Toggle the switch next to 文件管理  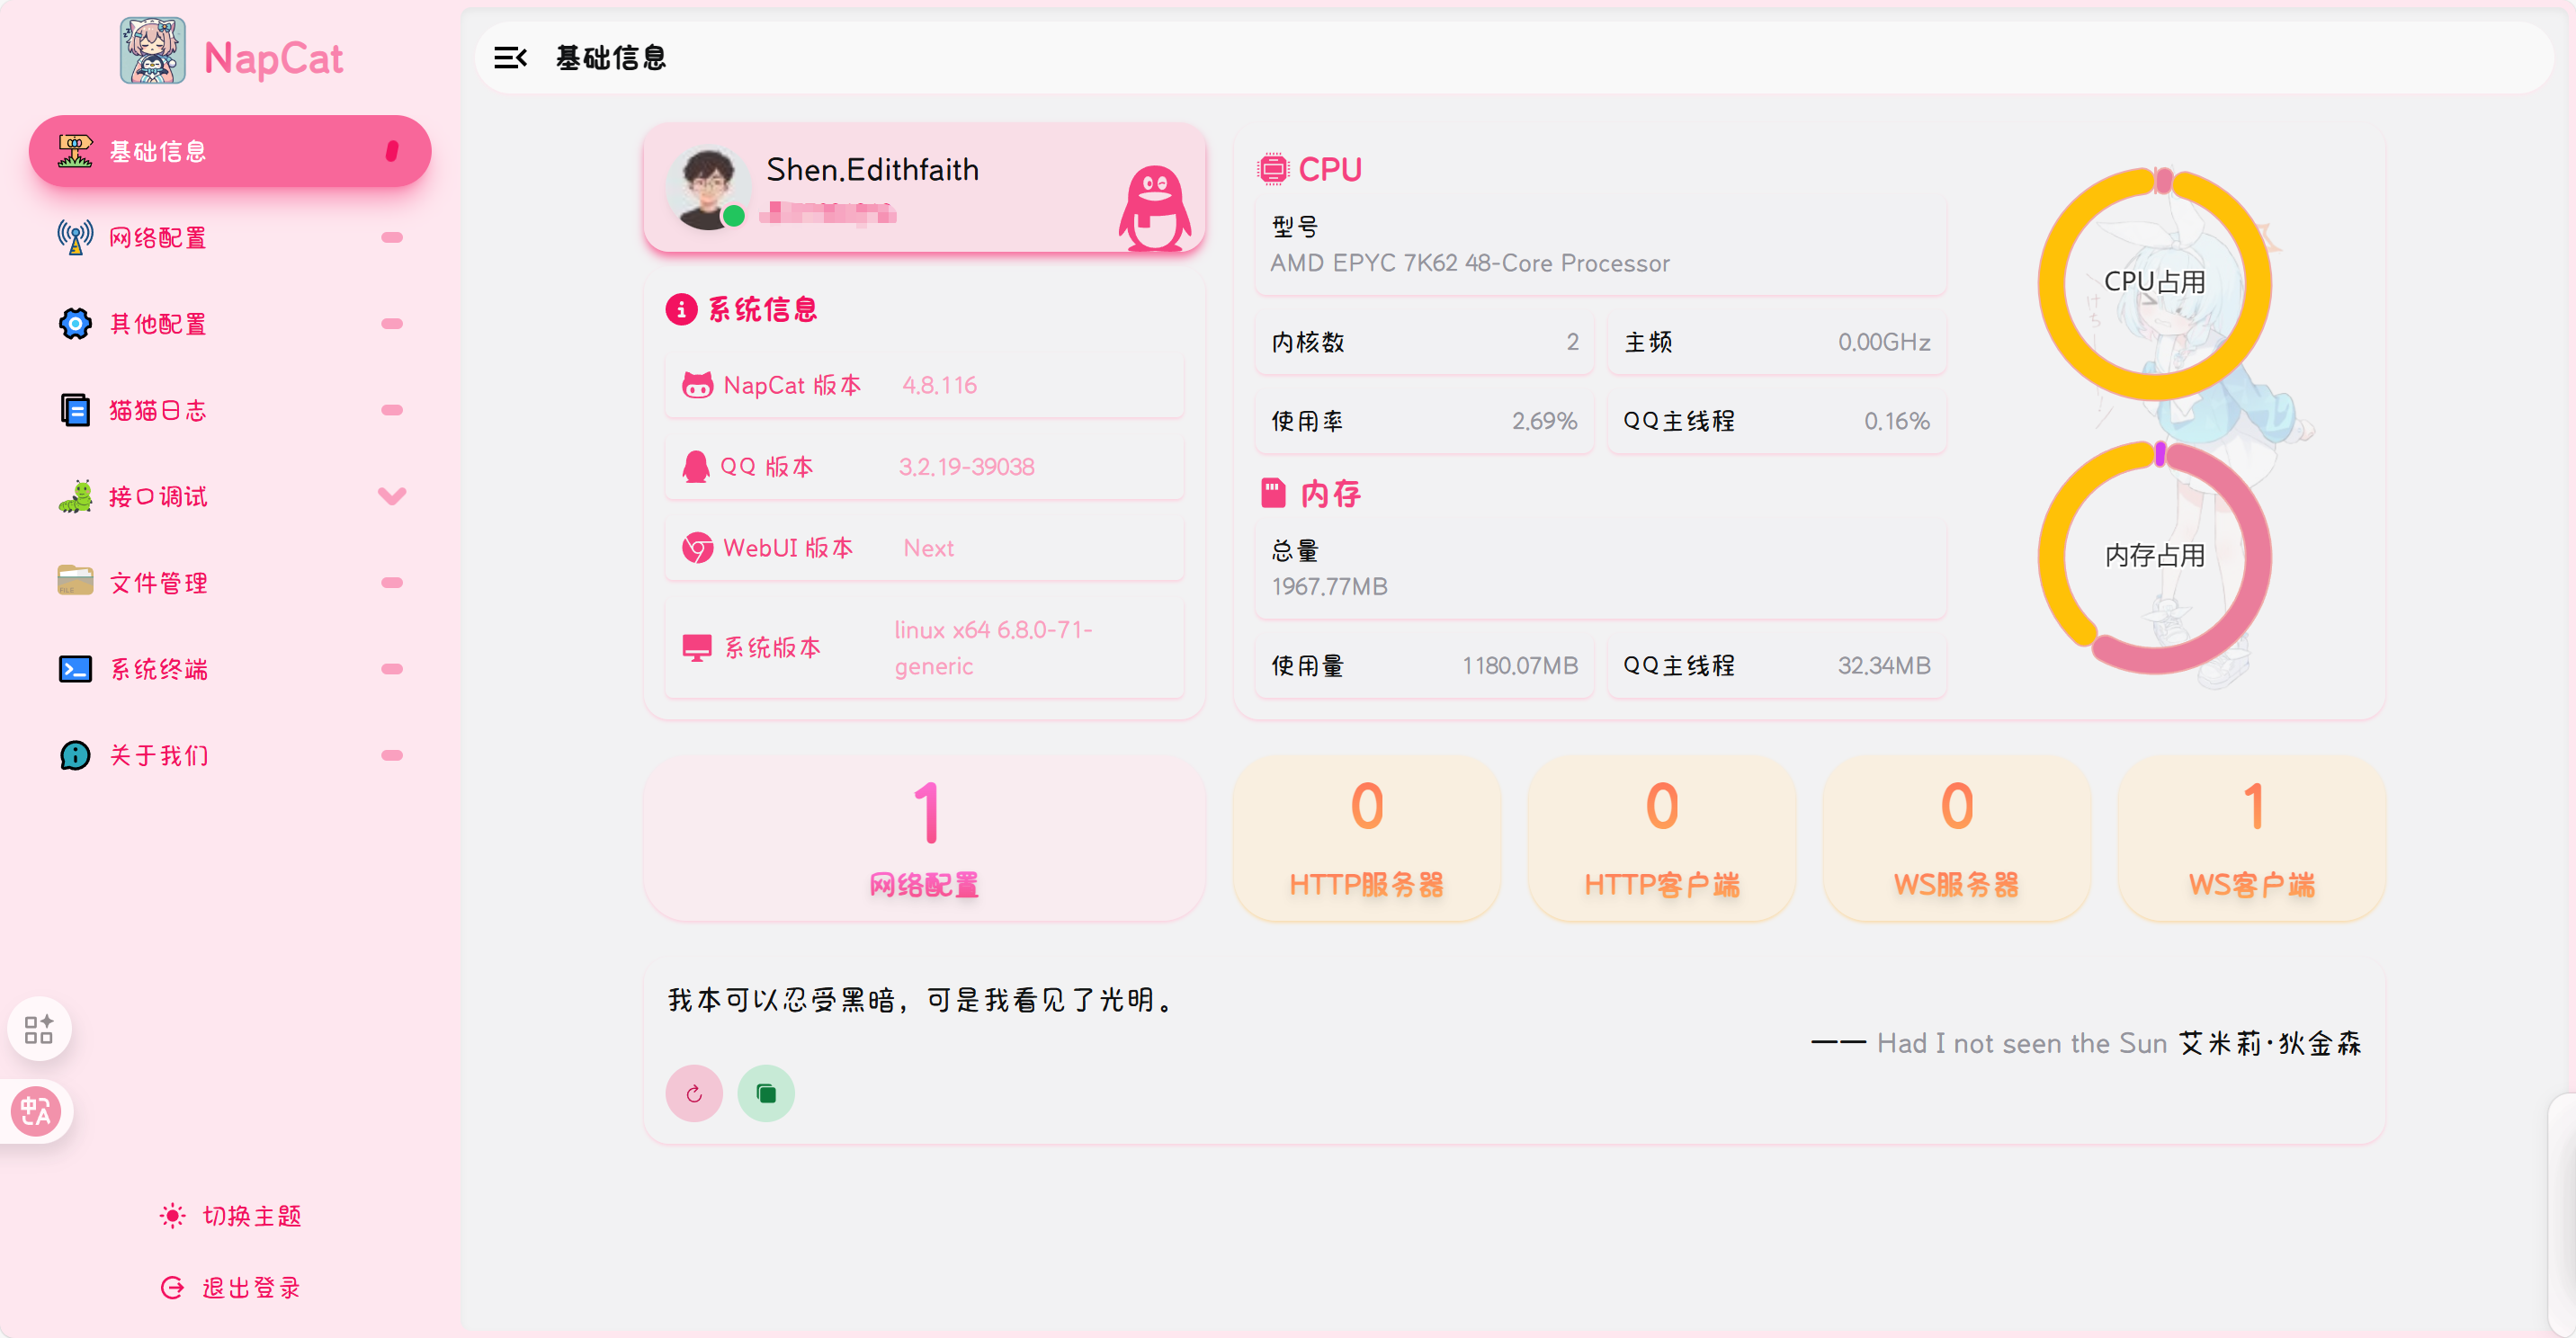(x=392, y=582)
